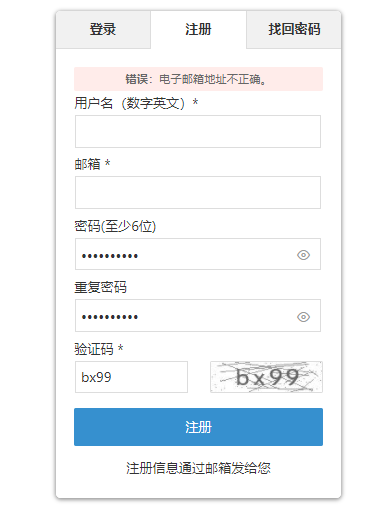
Task: Select the 注册 tab
Action: 198,29
